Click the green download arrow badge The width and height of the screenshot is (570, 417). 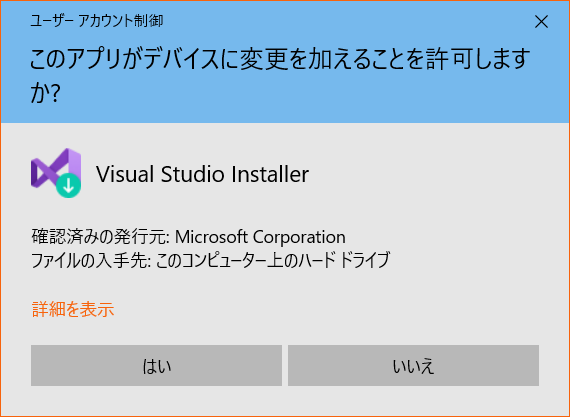[x=68, y=185]
